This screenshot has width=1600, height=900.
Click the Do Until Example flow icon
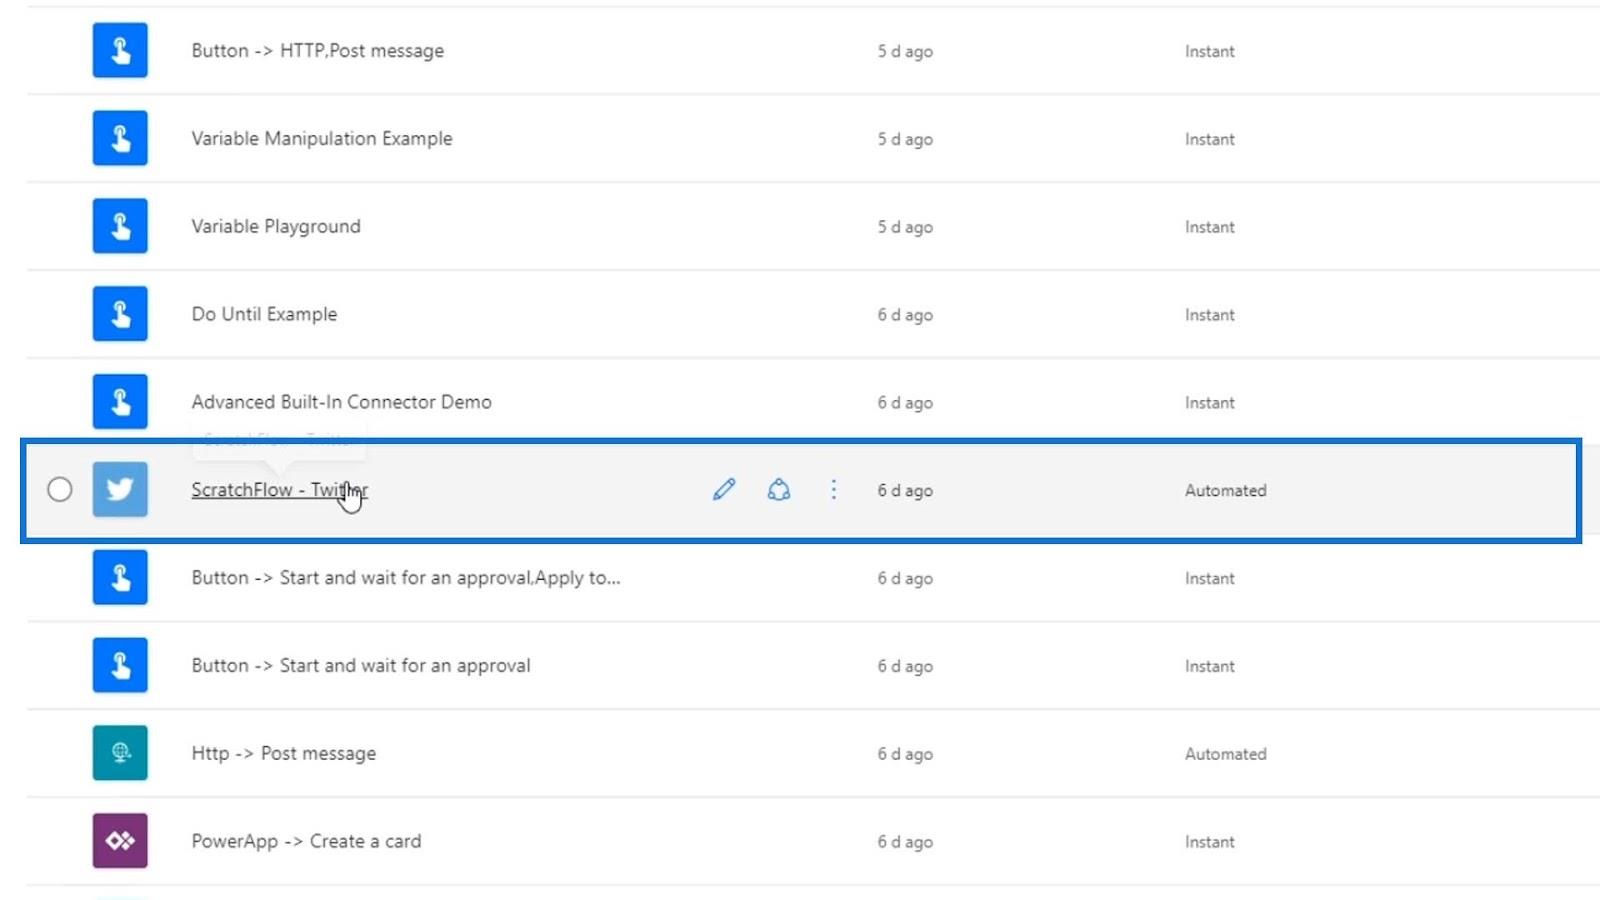pos(120,314)
